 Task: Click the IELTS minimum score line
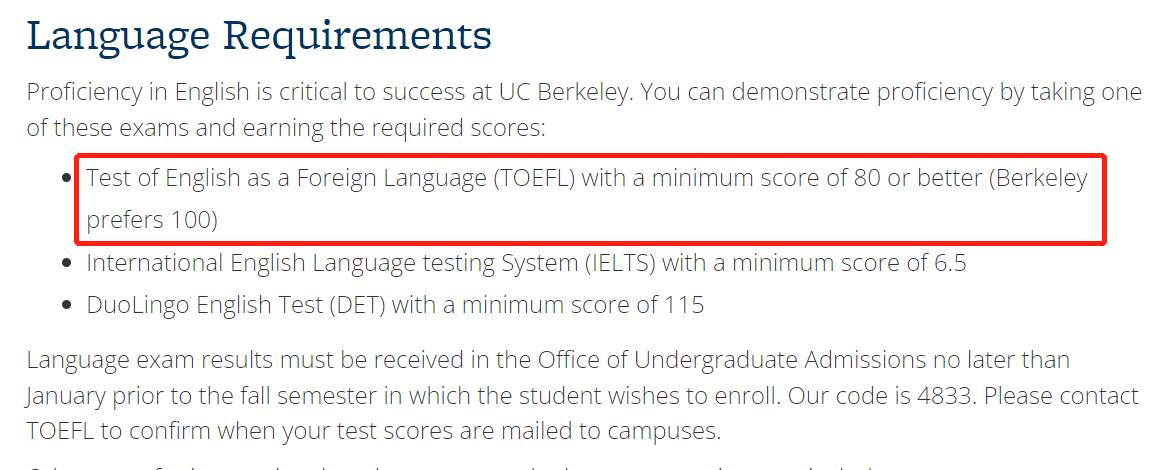[x=527, y=263]
